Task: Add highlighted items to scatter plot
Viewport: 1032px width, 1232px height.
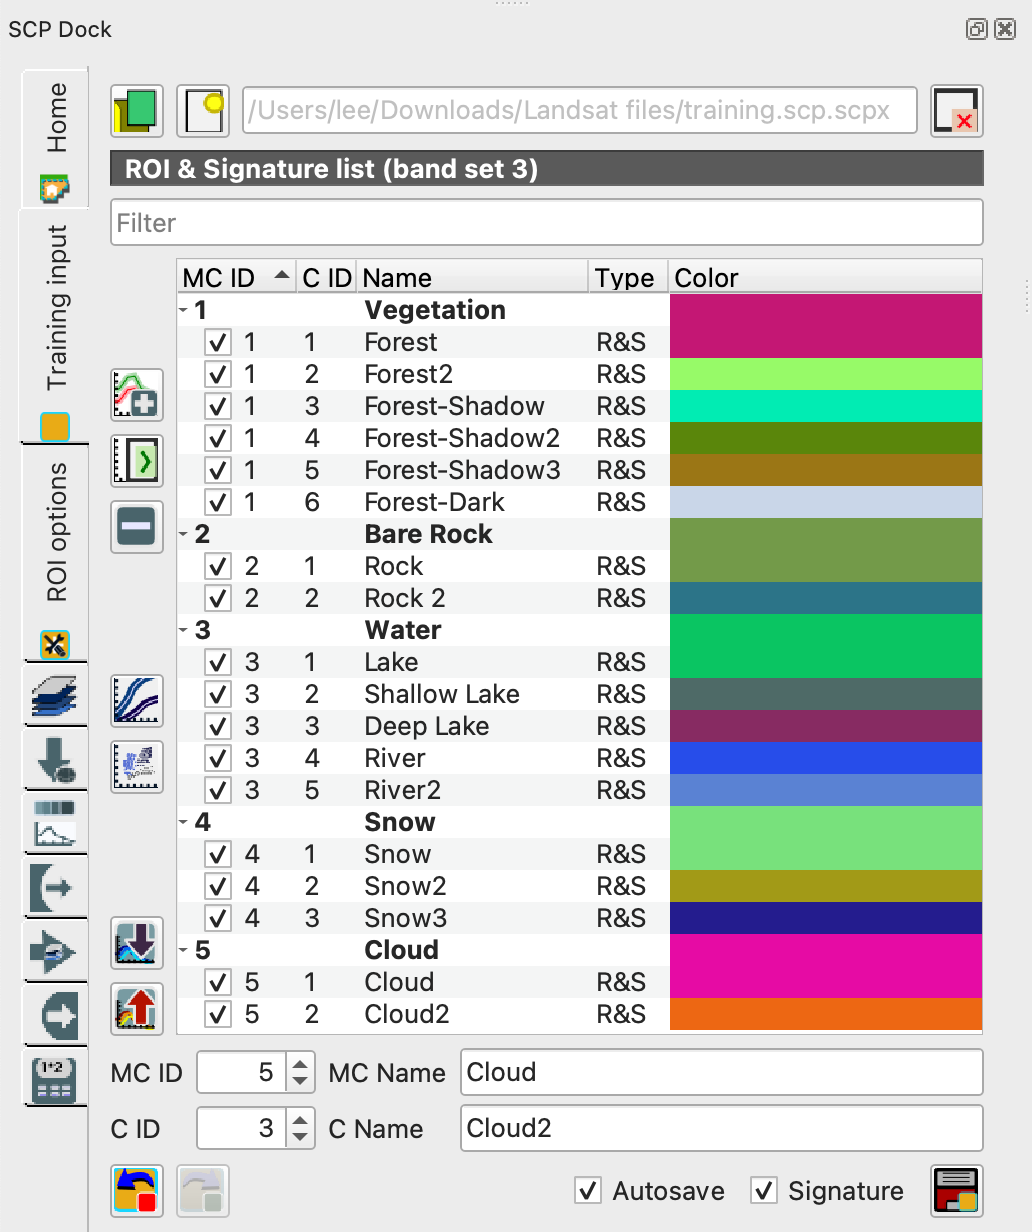Action: tap(137, 766)
